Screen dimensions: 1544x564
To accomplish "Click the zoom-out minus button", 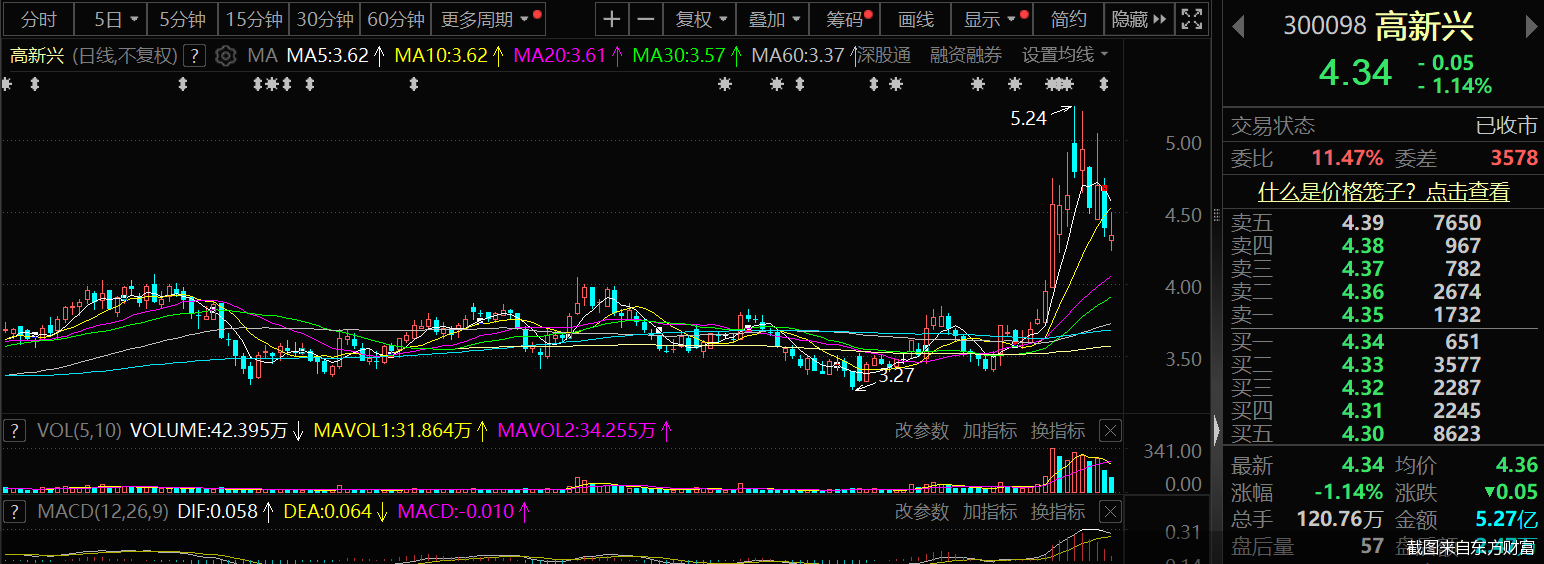I will click(x=647, y=19).
